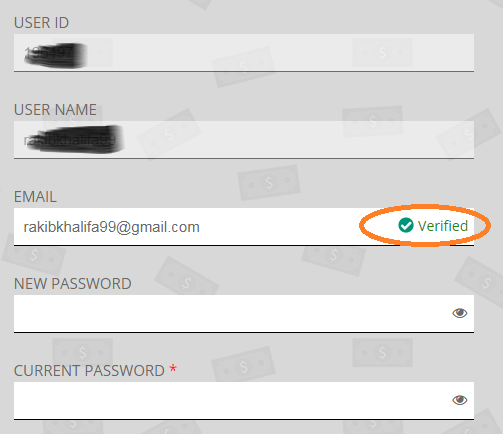
Task: Select the disabled User Name field
Action: click(244, 140)
